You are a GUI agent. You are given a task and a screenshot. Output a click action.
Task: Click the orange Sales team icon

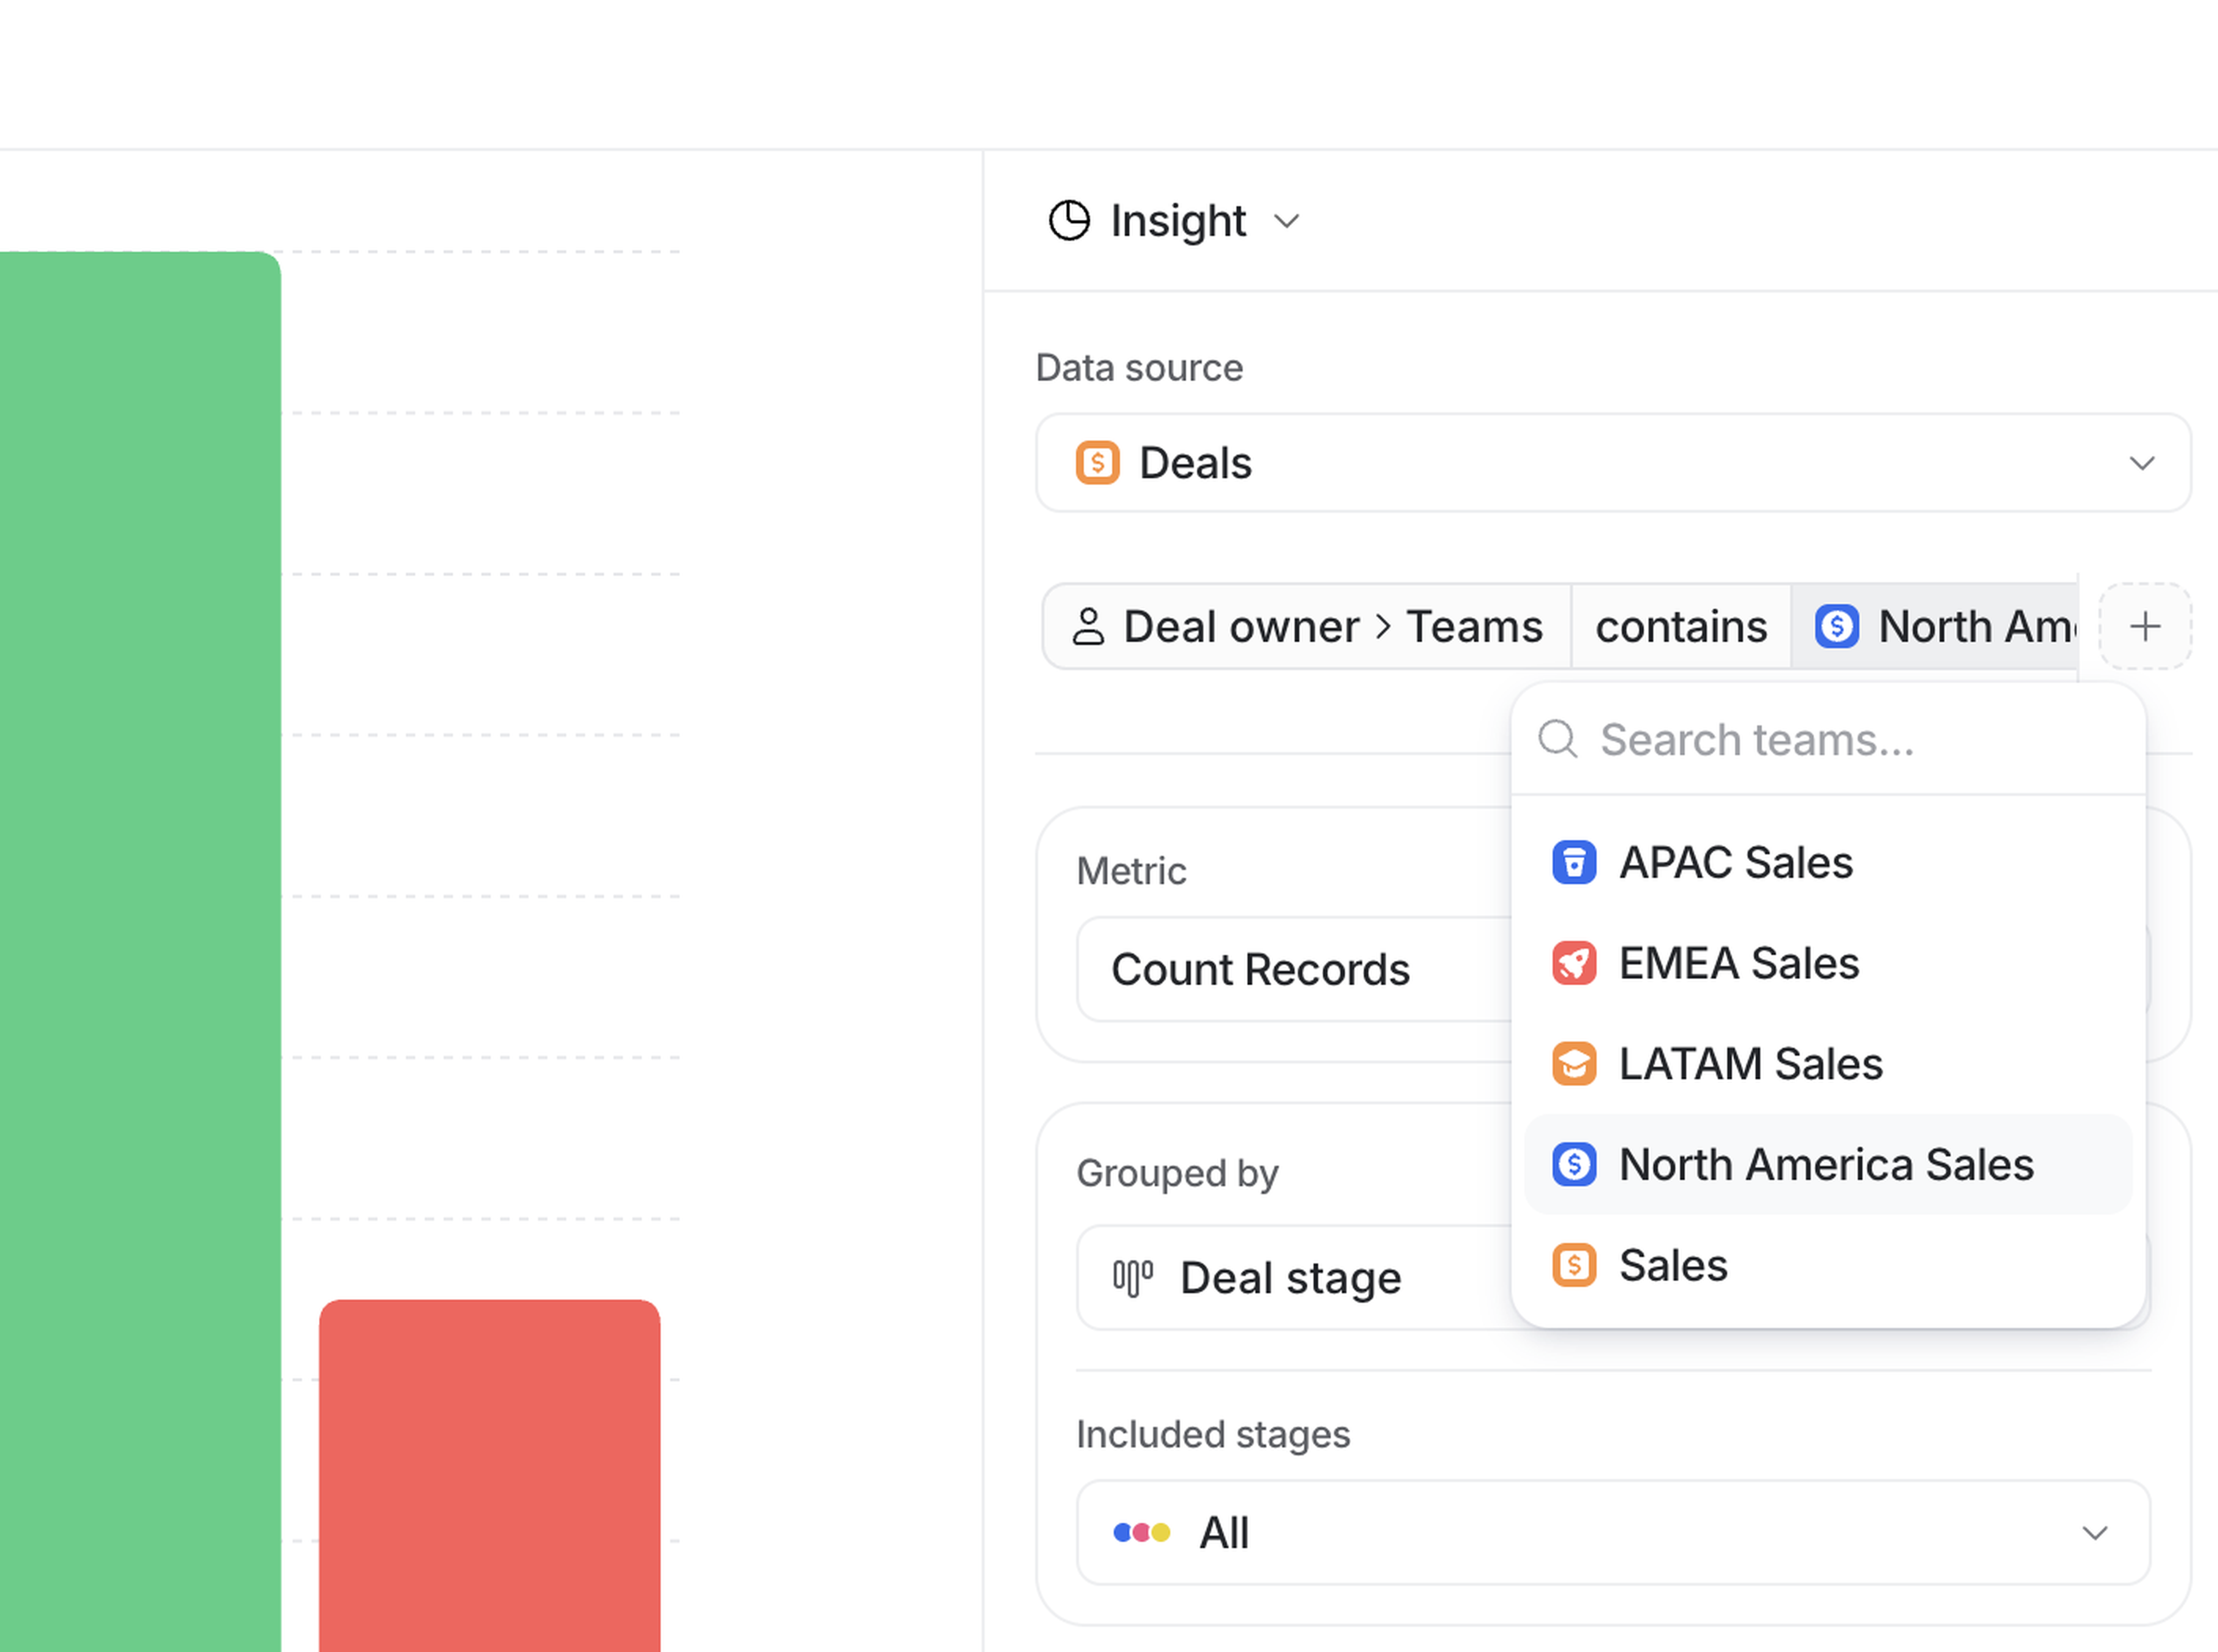click(1573, 1265)
